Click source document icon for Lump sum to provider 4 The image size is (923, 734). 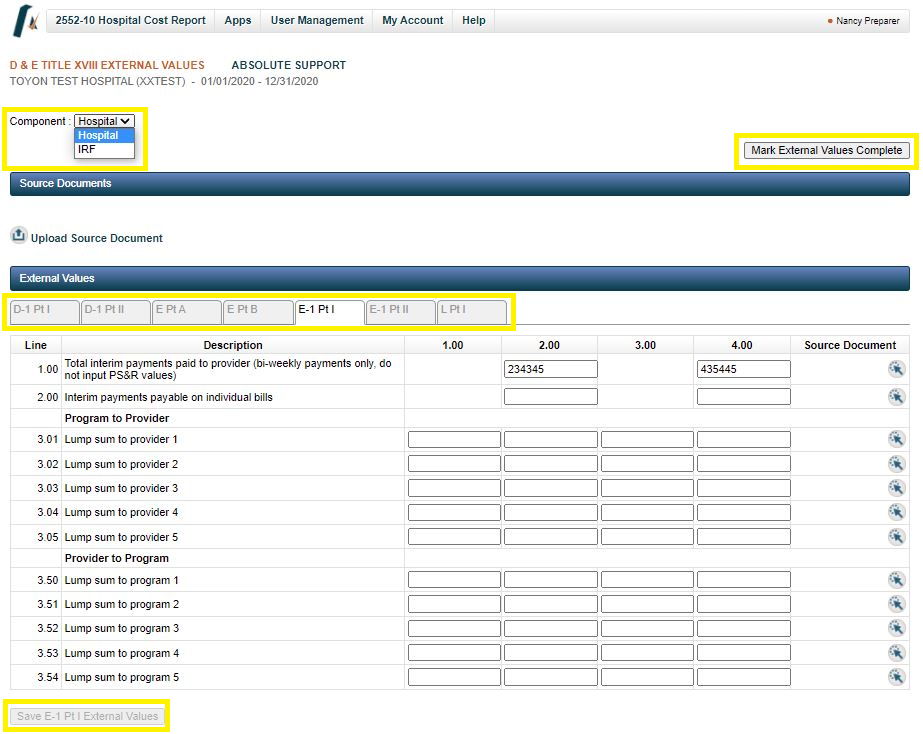click(896, 512)
